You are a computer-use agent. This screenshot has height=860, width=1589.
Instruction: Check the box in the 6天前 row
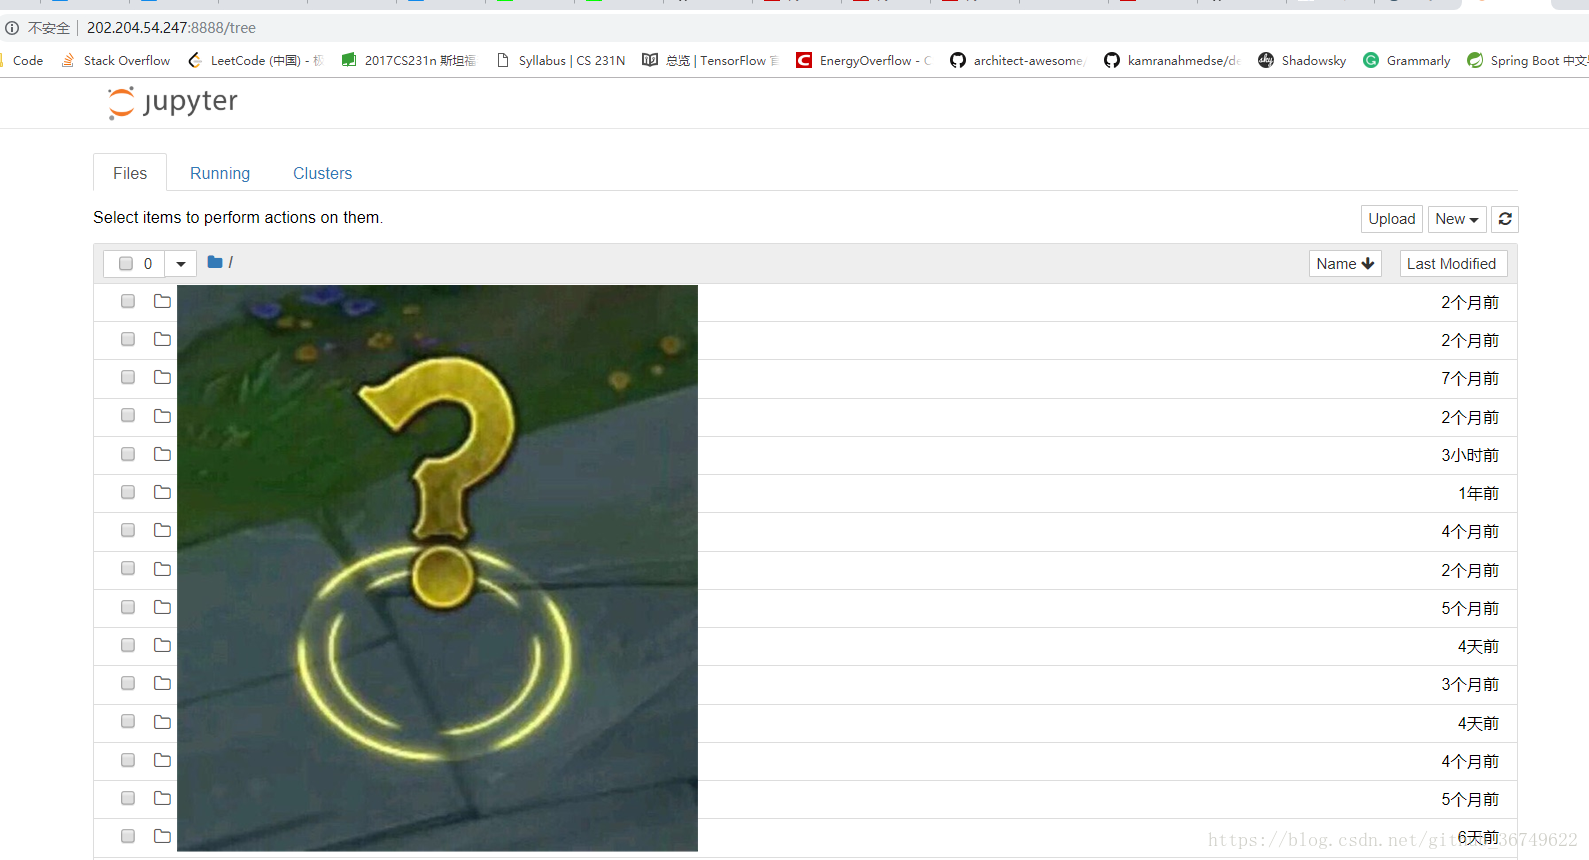[128, 836]
